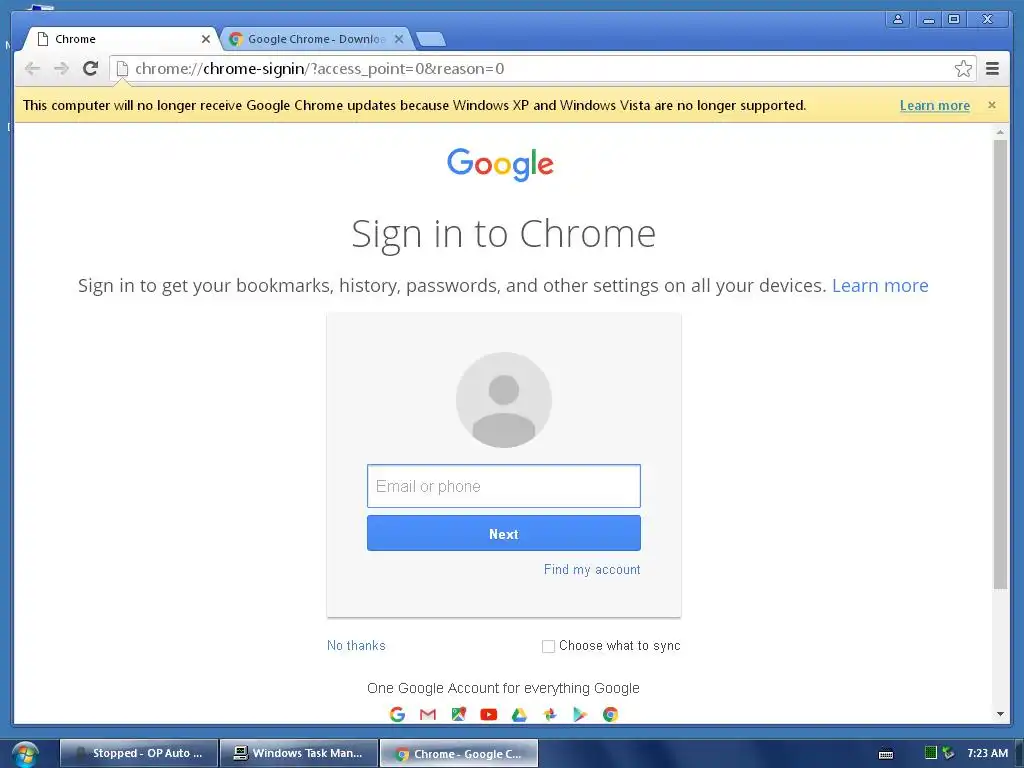Click the Google search G icon
Image resolution: width=1024 pixels, height=768 pixels.
tap(397, 714)
